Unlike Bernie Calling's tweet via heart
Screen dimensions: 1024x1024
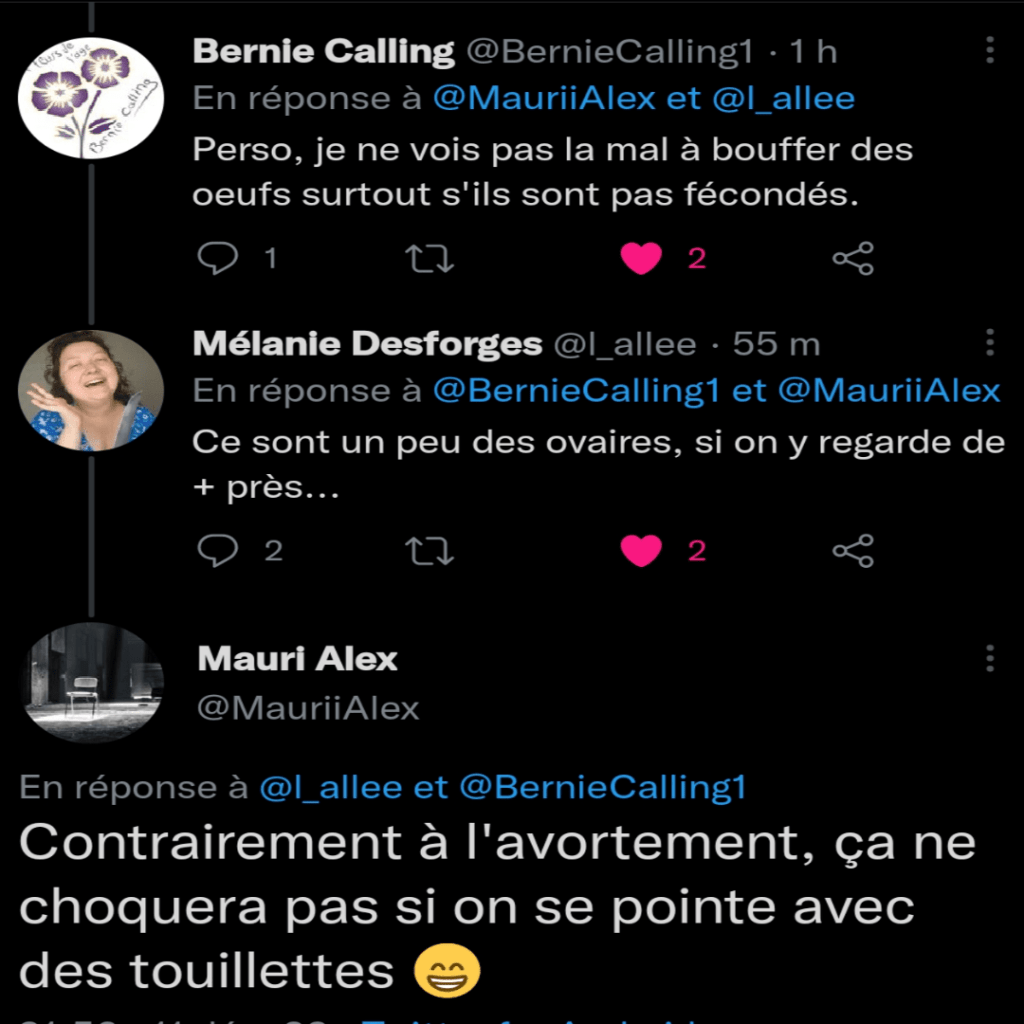pos(641,259)
